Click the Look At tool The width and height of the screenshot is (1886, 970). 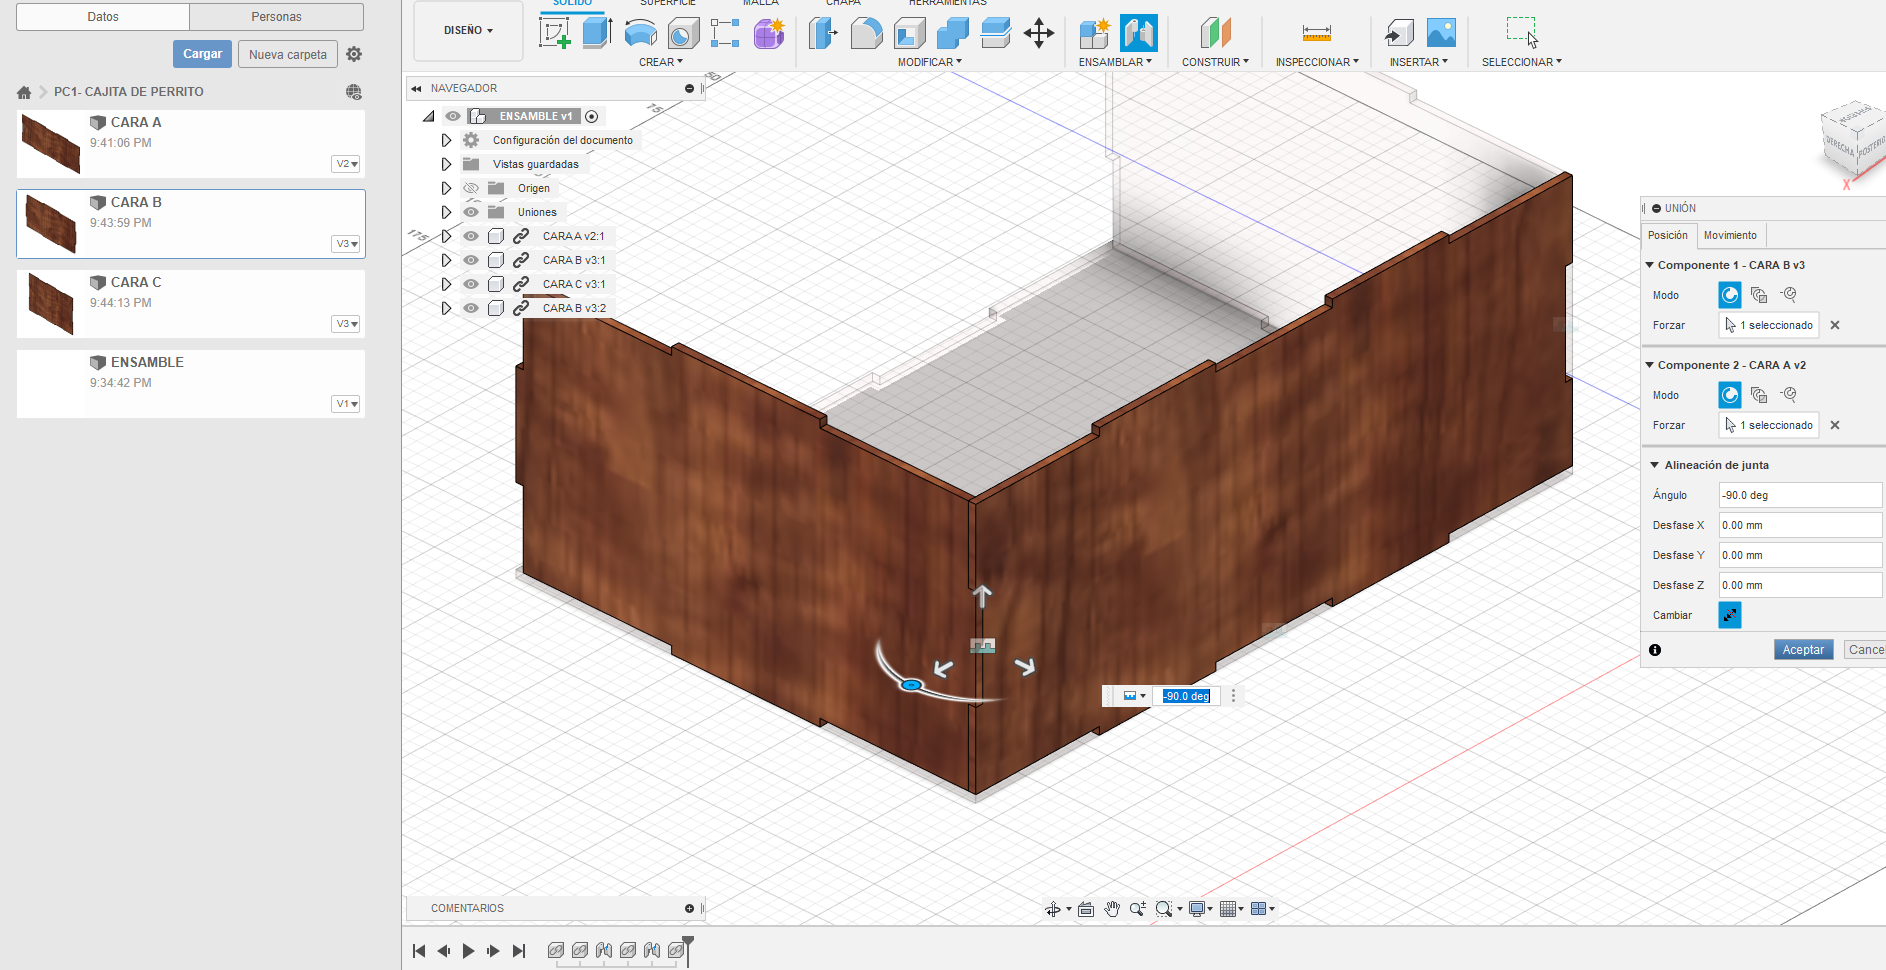pos(1086,909)
